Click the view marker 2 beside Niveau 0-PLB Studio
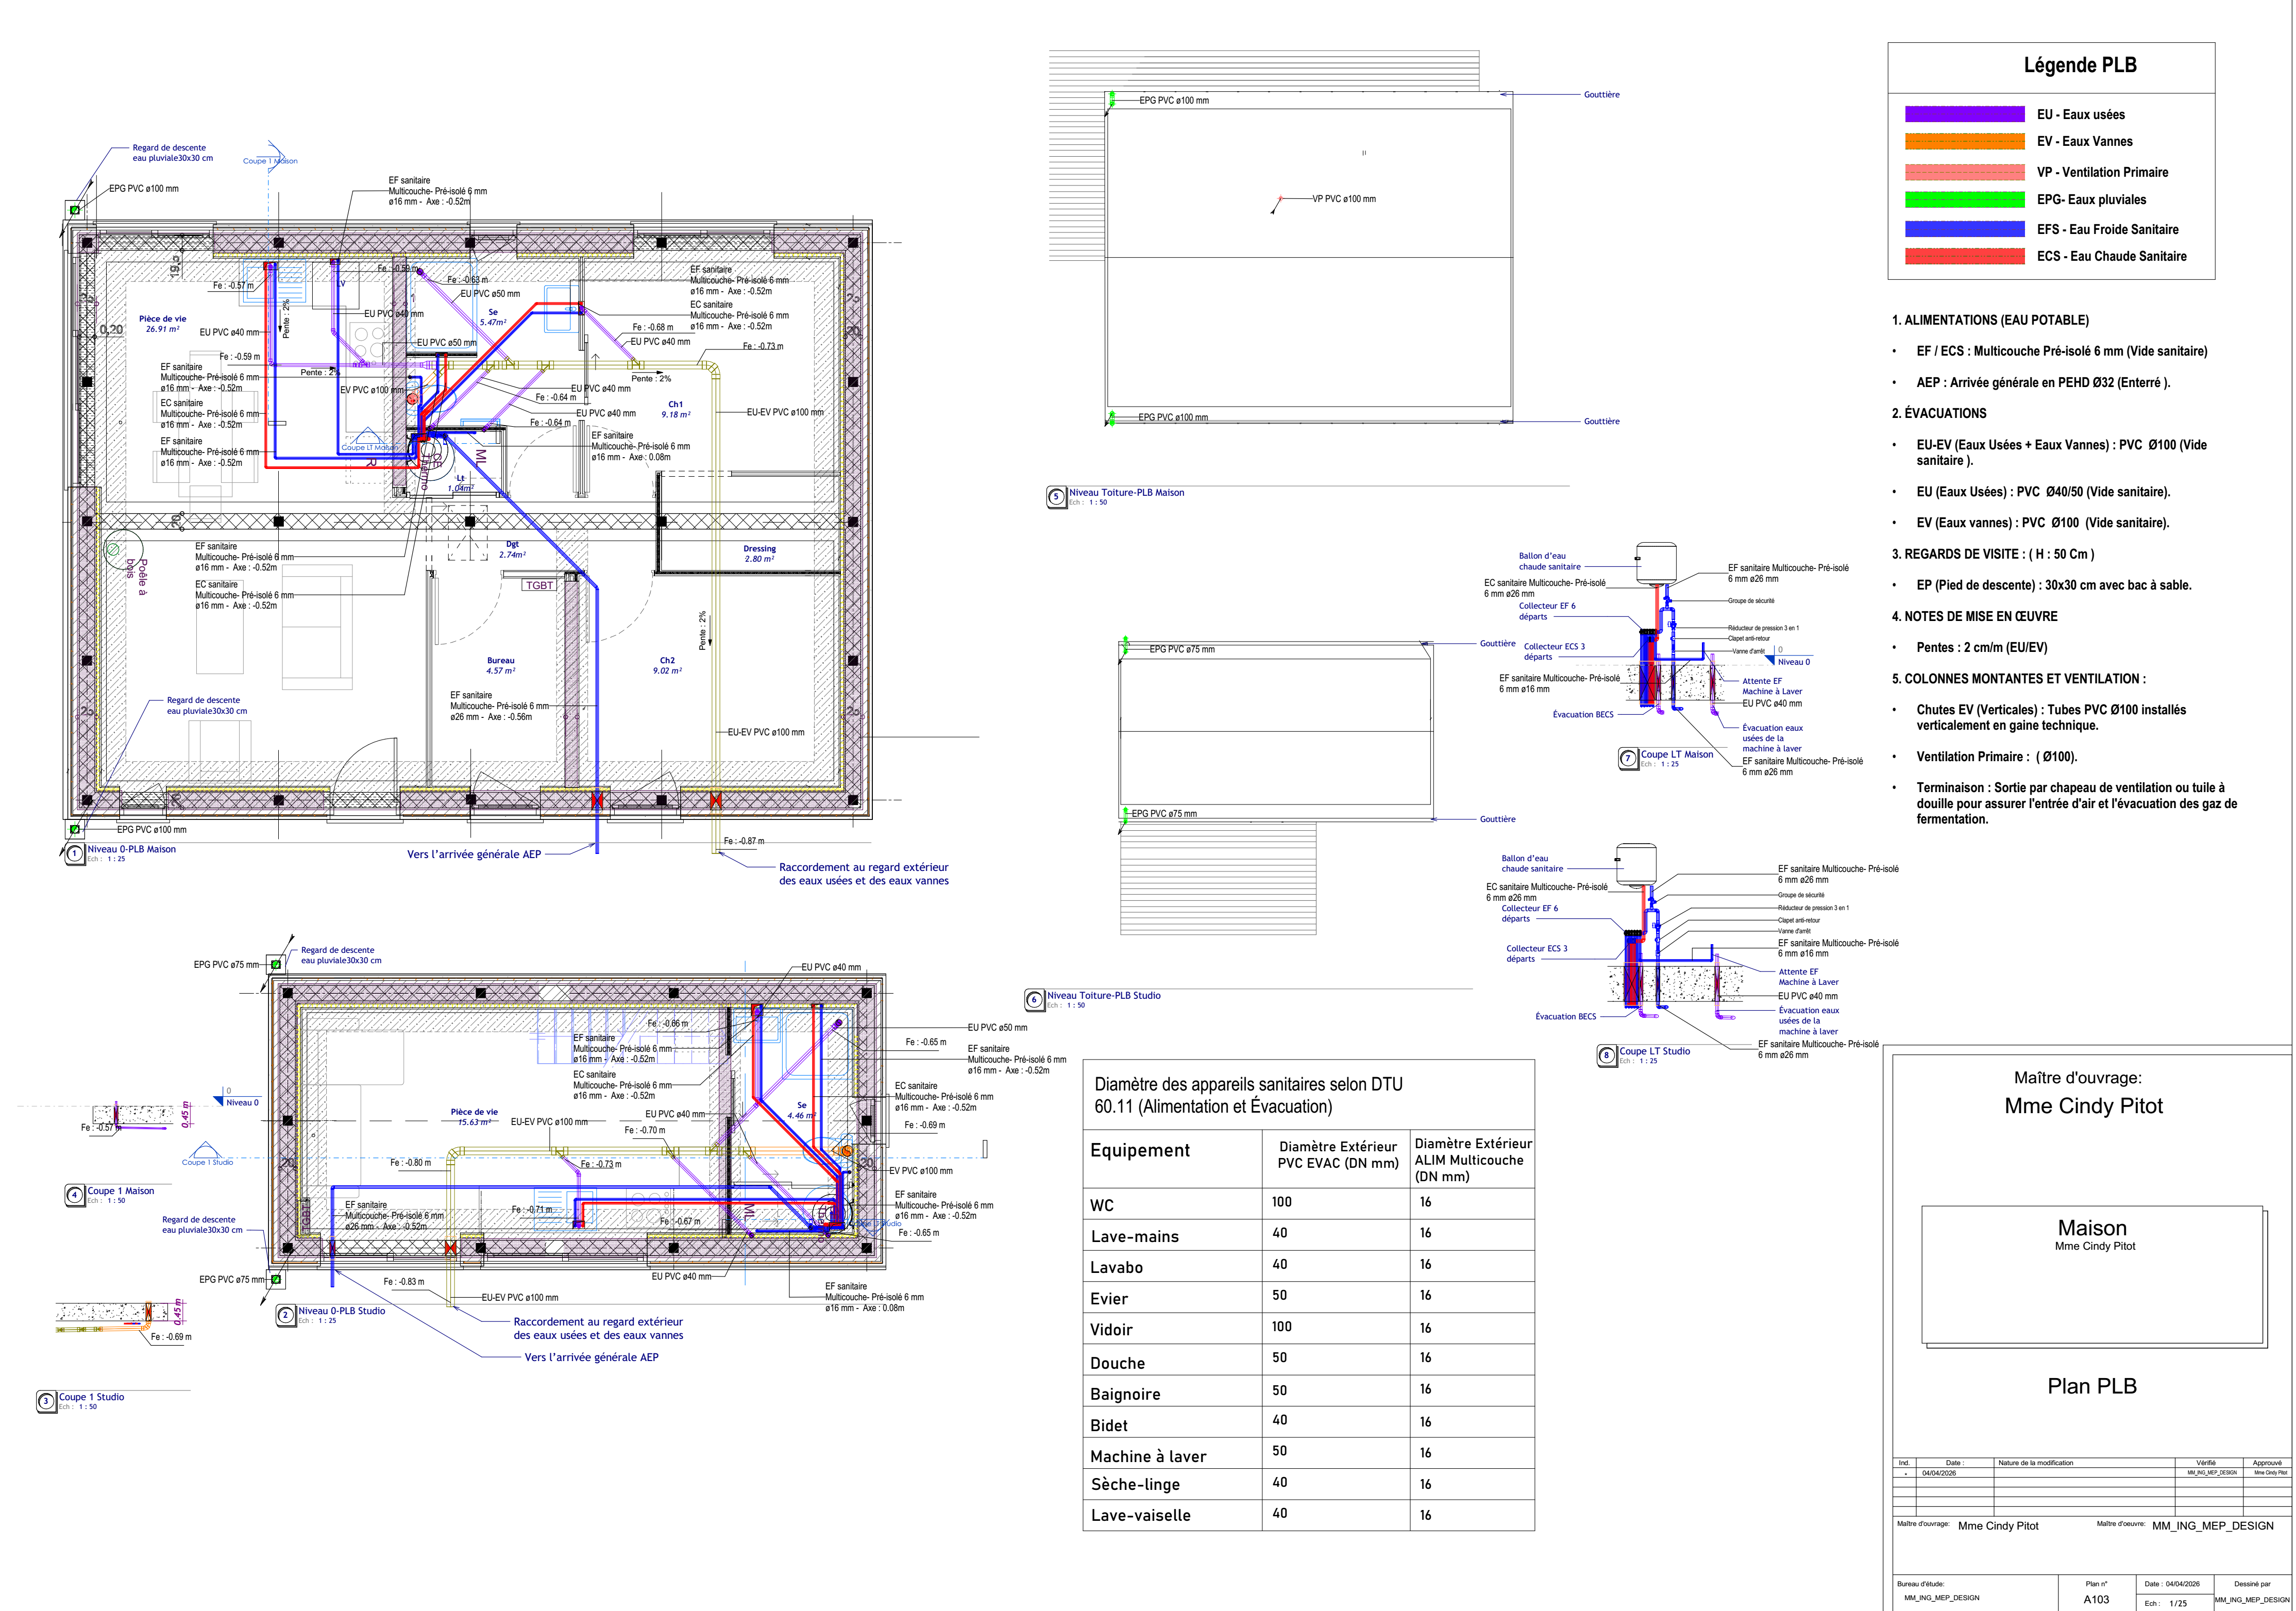This screenshot has width=2296, height=1611. 285,1315
